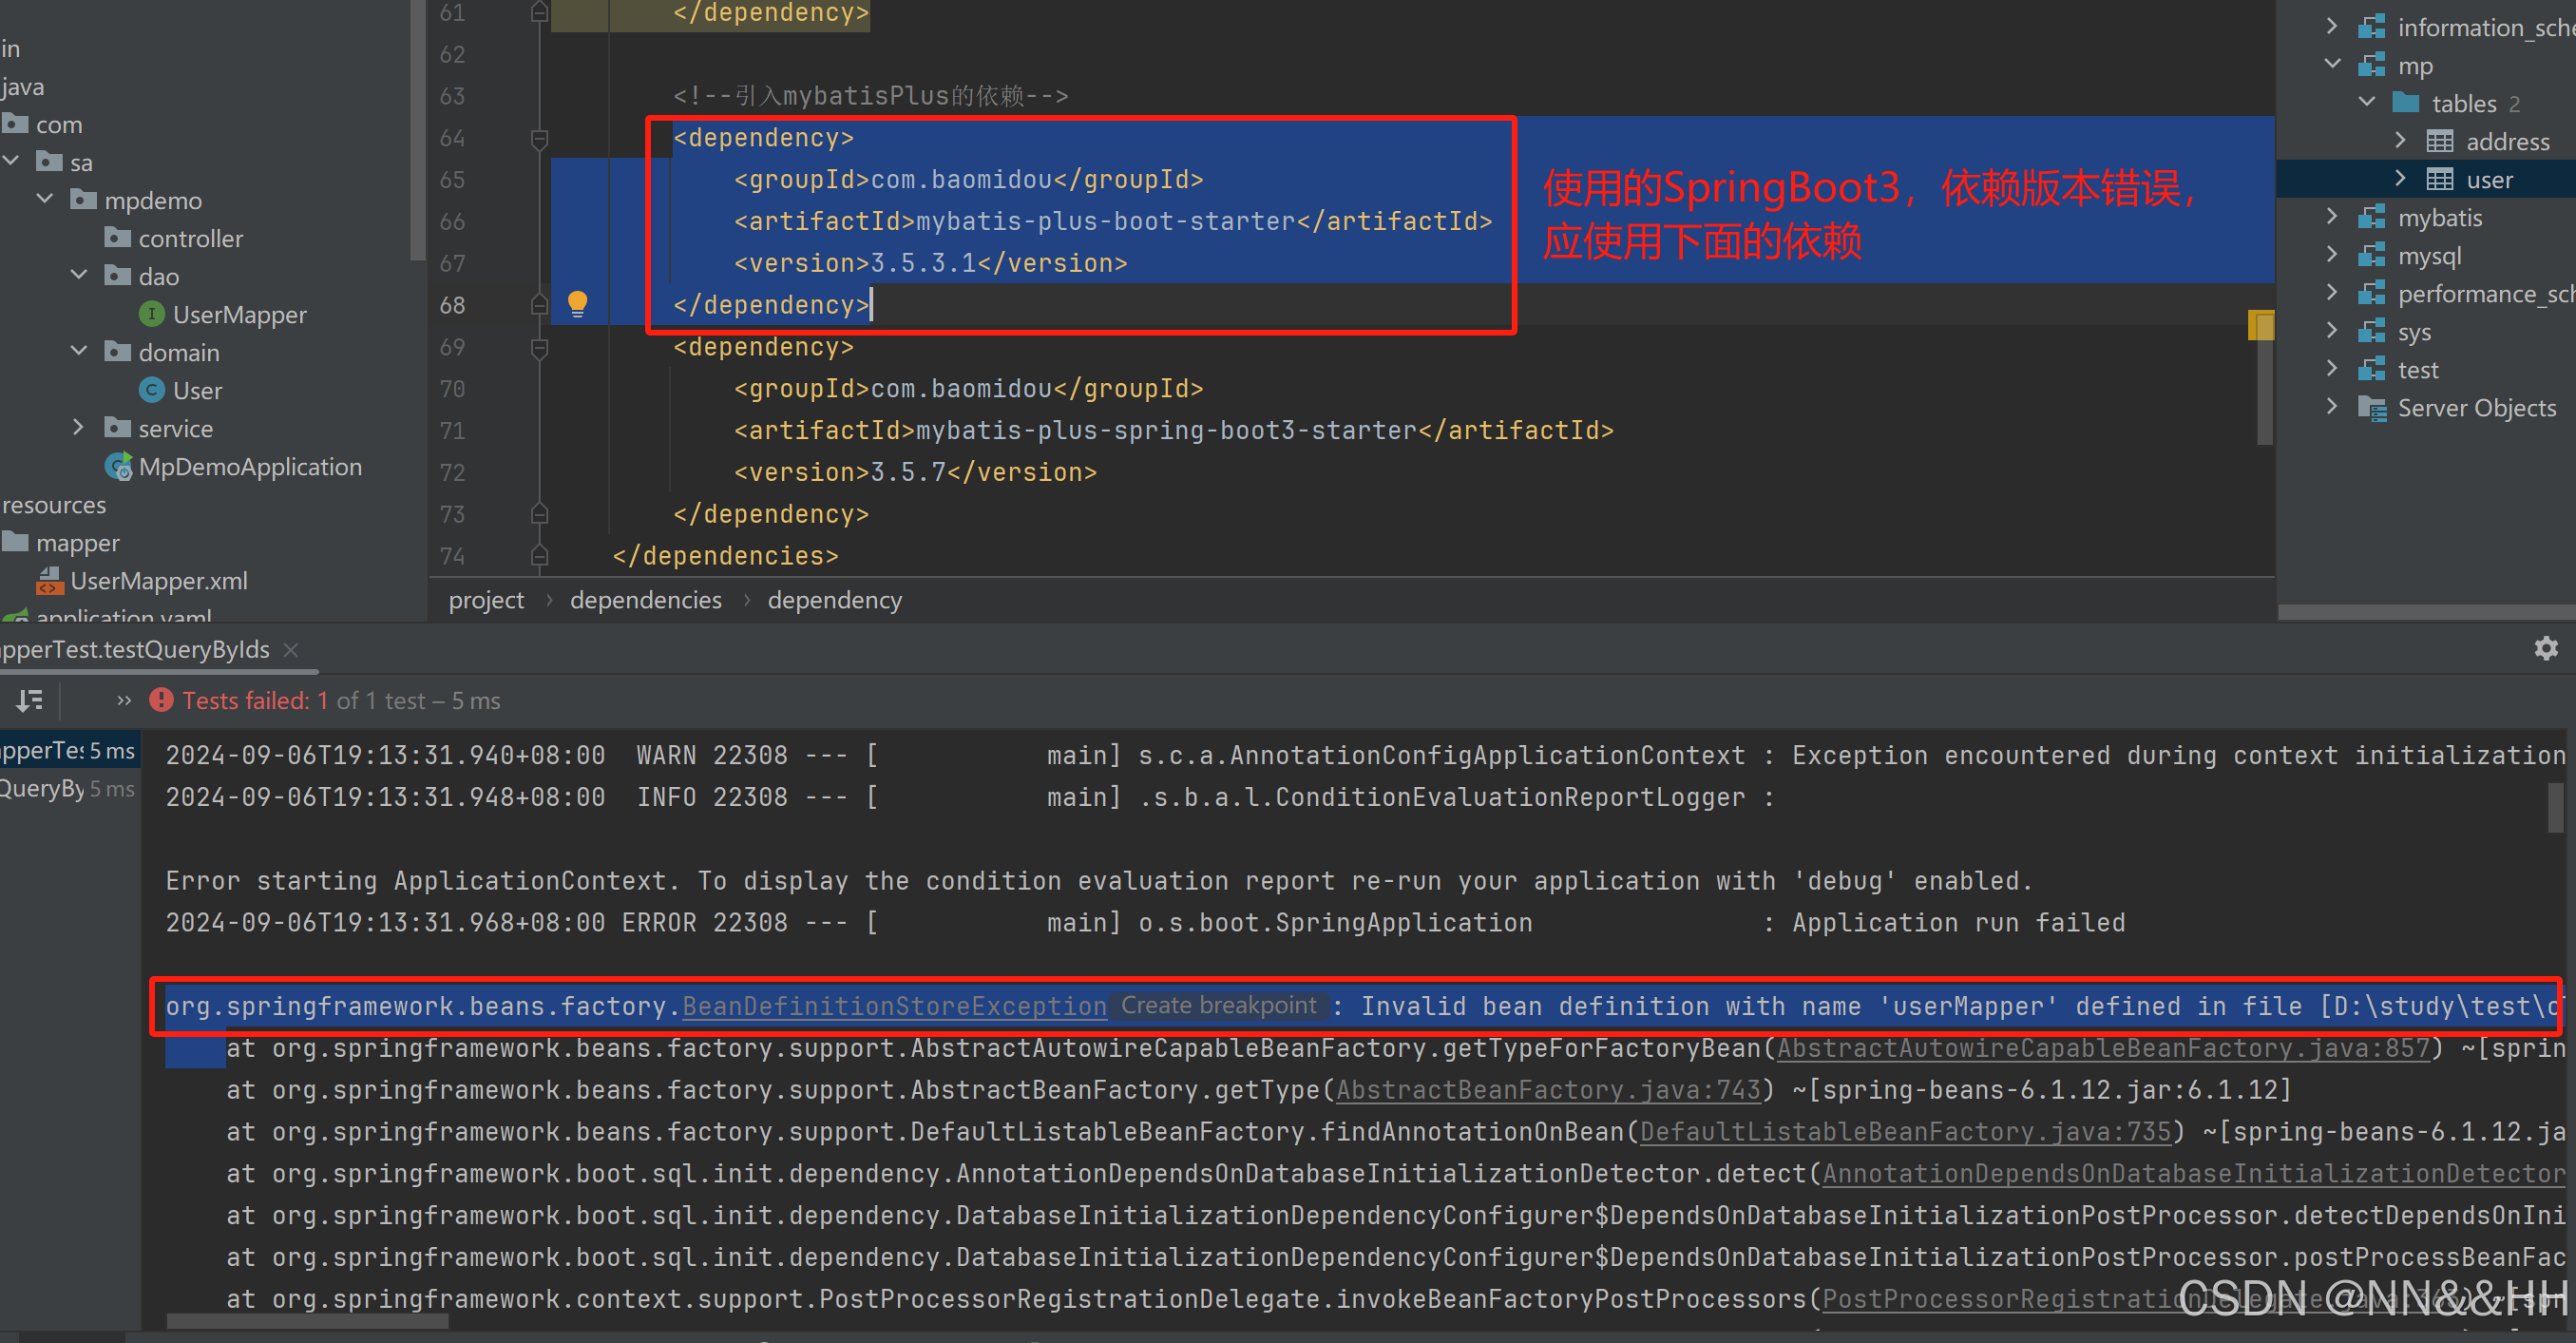Select the pperTest.testQueryByIds tab

tap(135, 649)
